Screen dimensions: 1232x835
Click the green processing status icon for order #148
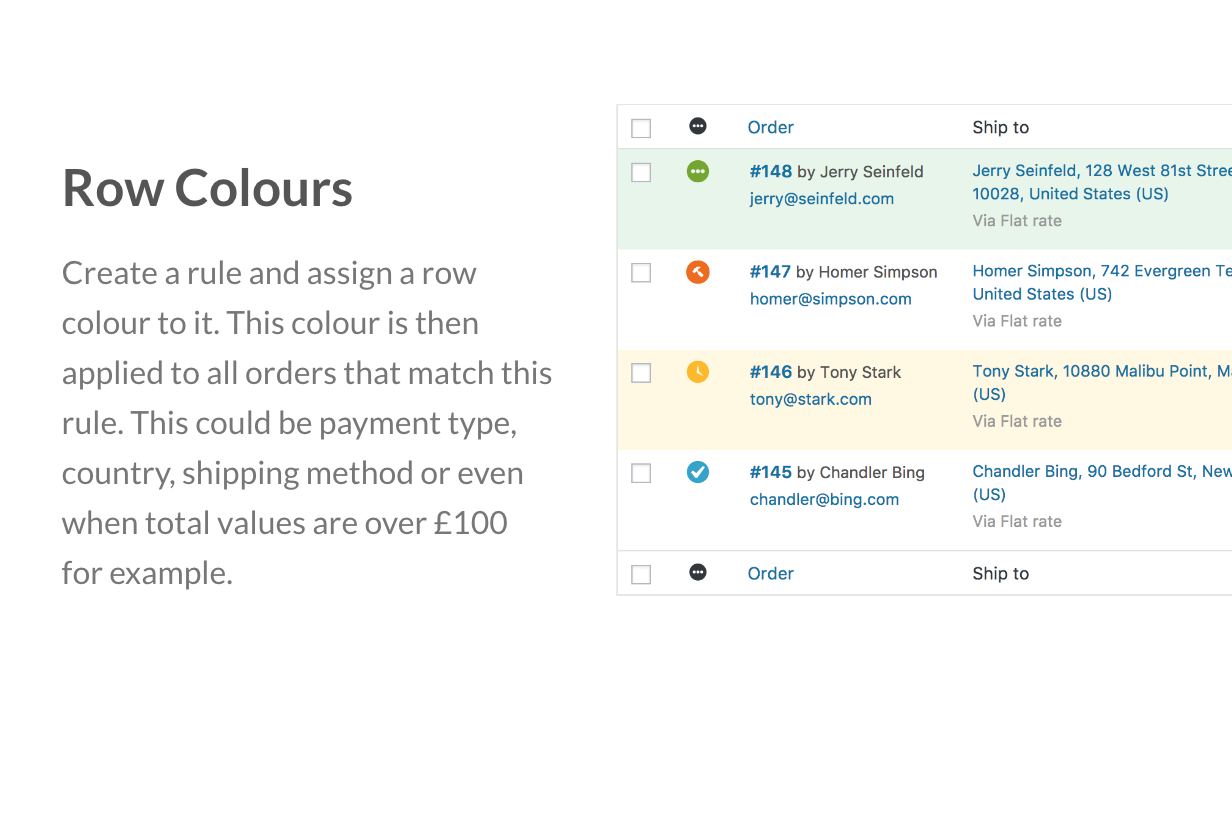698,171
